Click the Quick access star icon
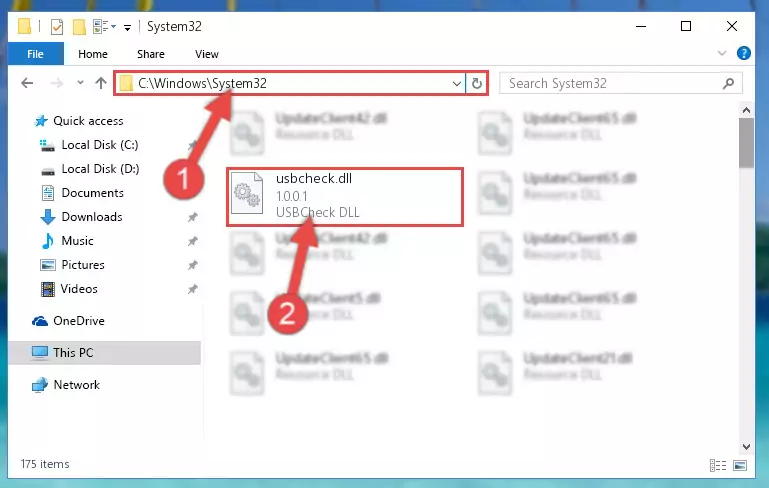 point(41,121)
